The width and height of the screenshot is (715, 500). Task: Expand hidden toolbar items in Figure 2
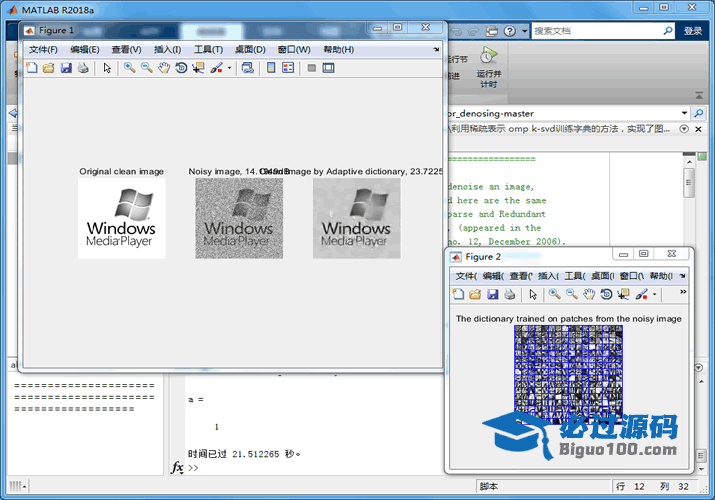click(683, 292)
